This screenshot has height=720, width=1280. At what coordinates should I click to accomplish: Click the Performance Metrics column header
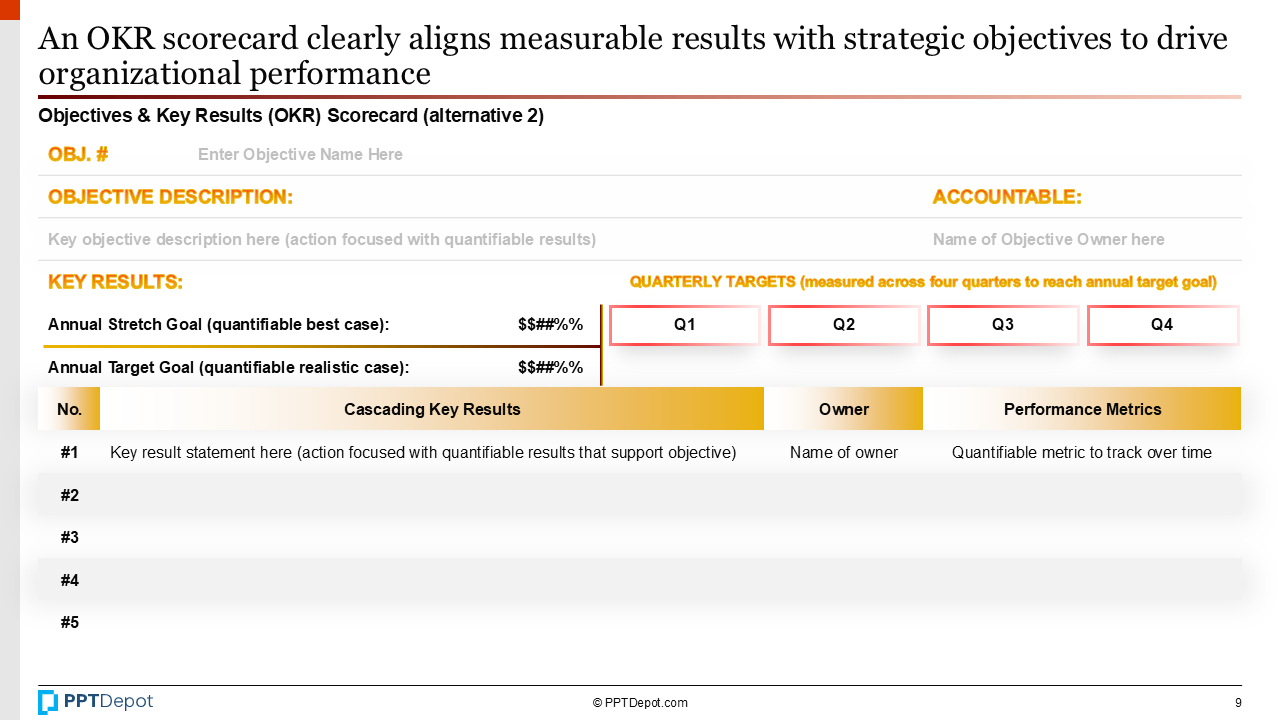tap(1083, 409)
